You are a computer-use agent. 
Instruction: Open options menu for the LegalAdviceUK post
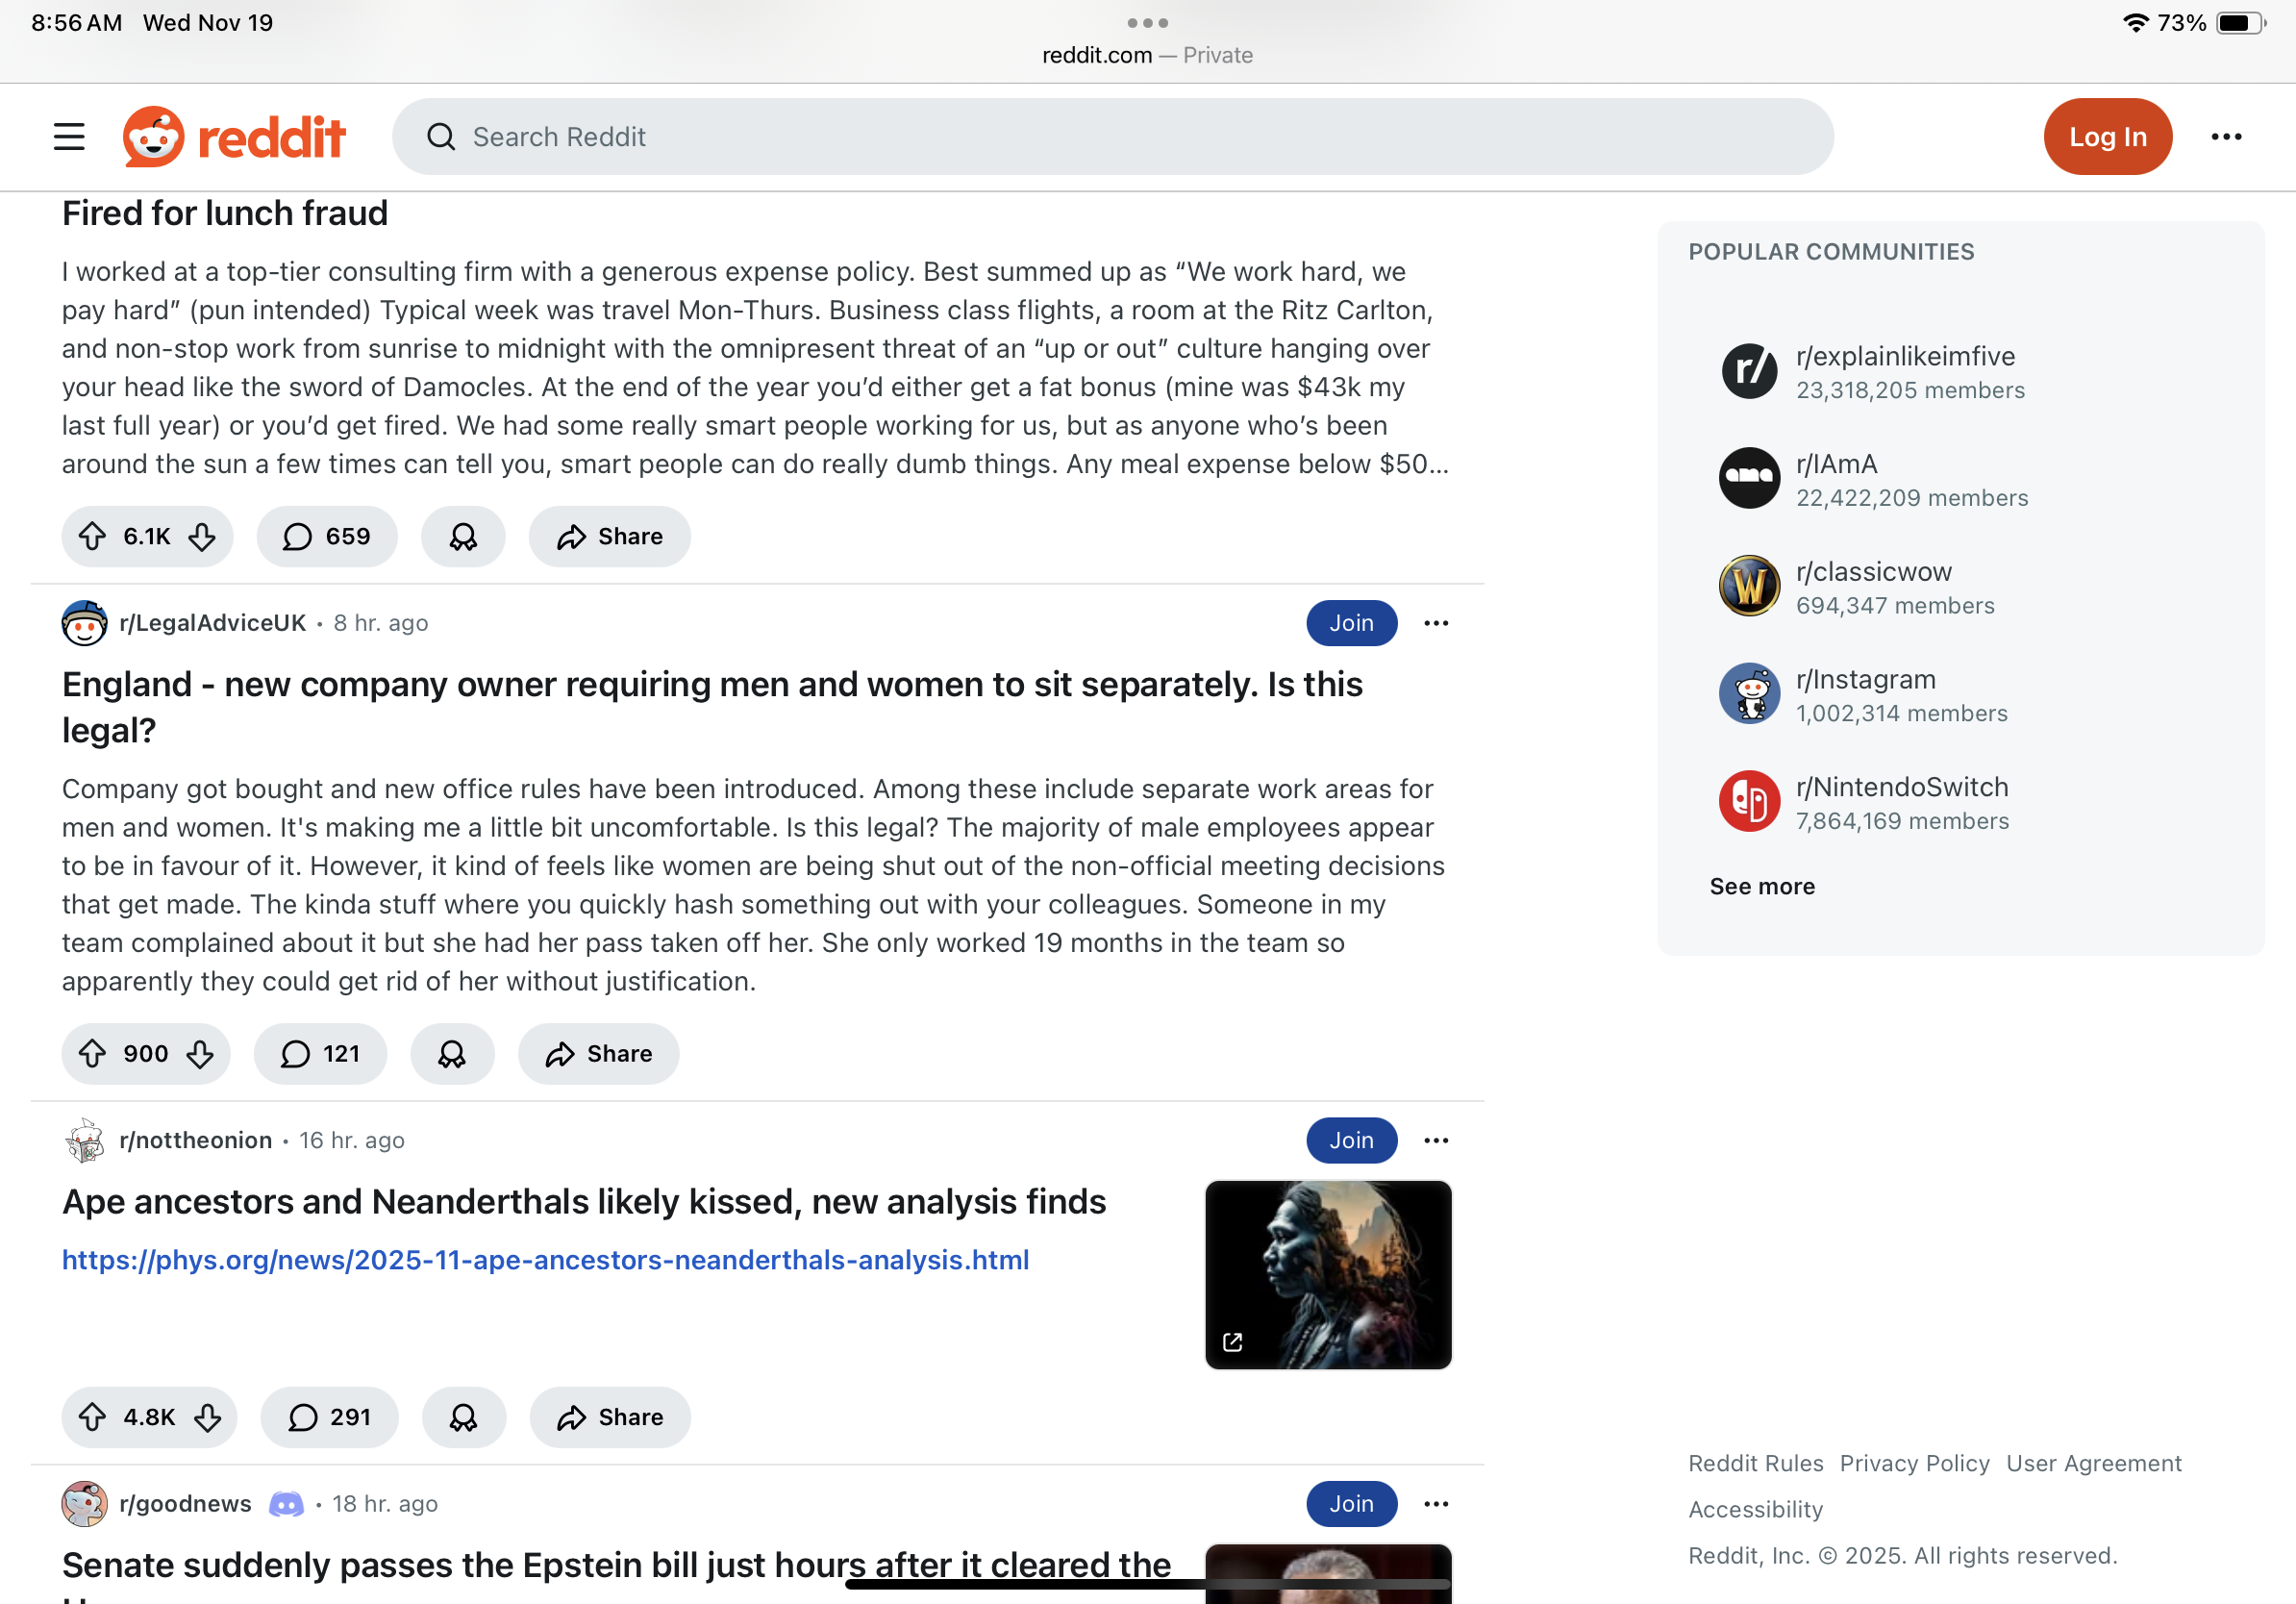1436,623
